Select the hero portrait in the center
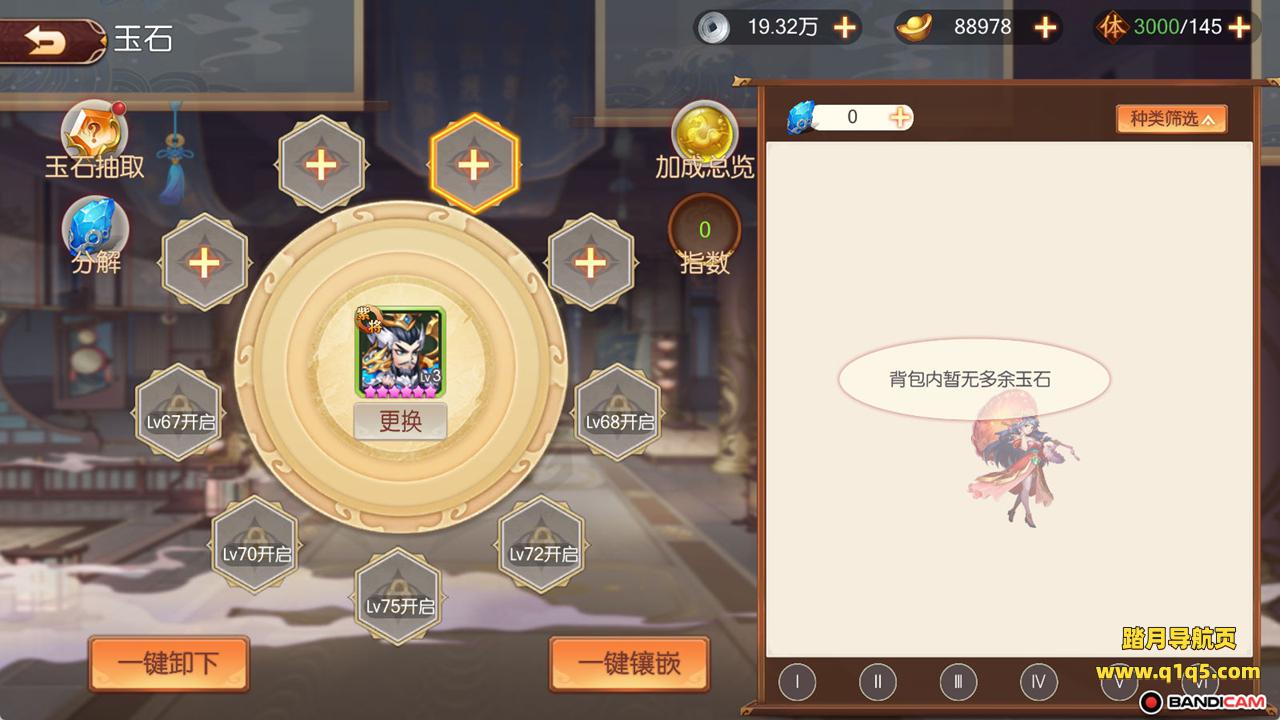The height and width of the screenshot is (720, 1280). 400,354
